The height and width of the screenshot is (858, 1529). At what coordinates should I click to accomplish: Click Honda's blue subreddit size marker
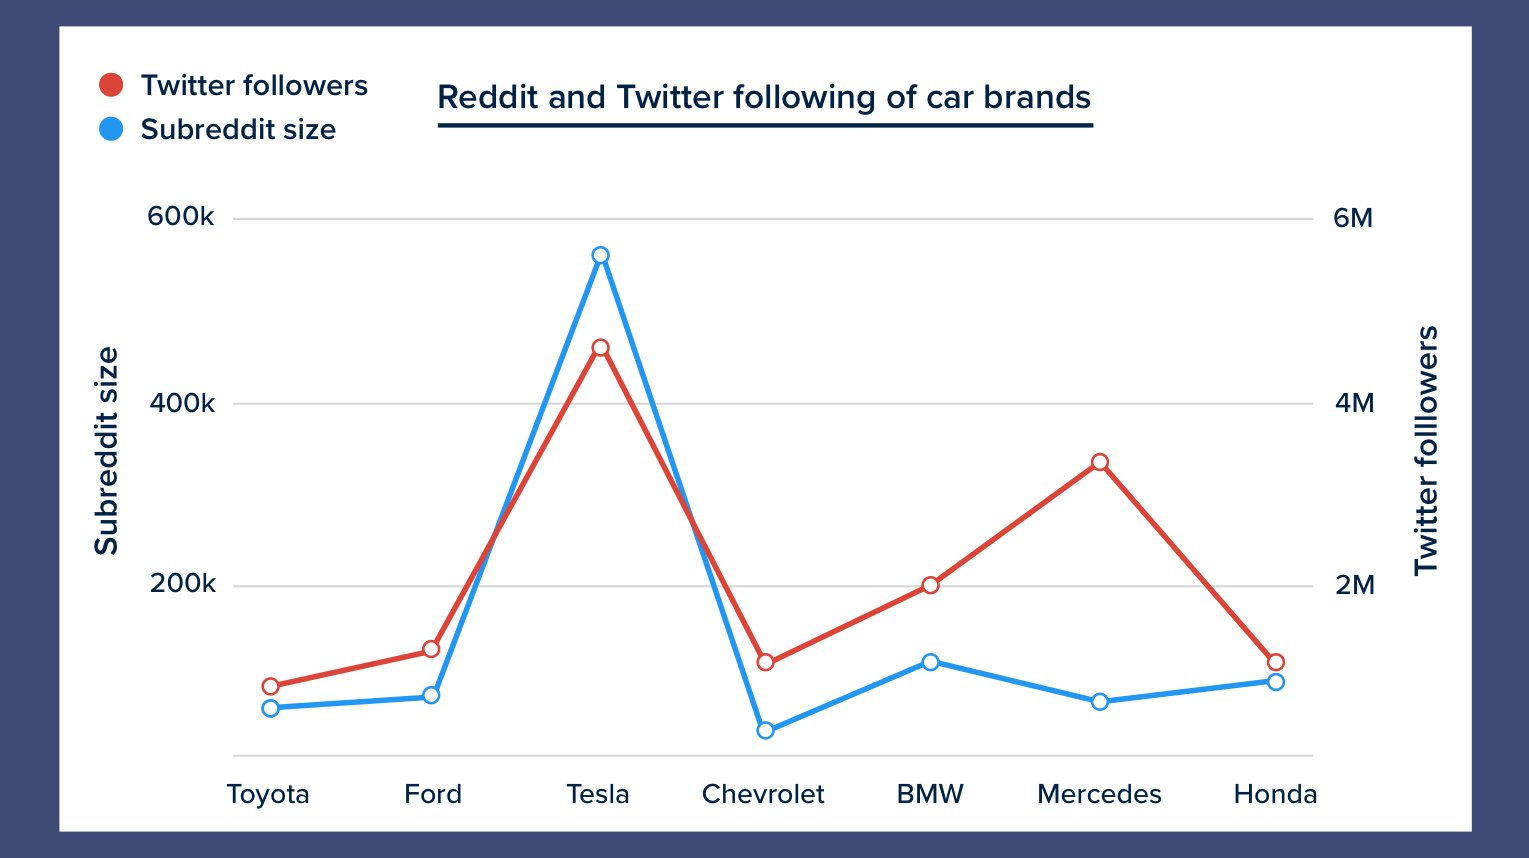1276,682
